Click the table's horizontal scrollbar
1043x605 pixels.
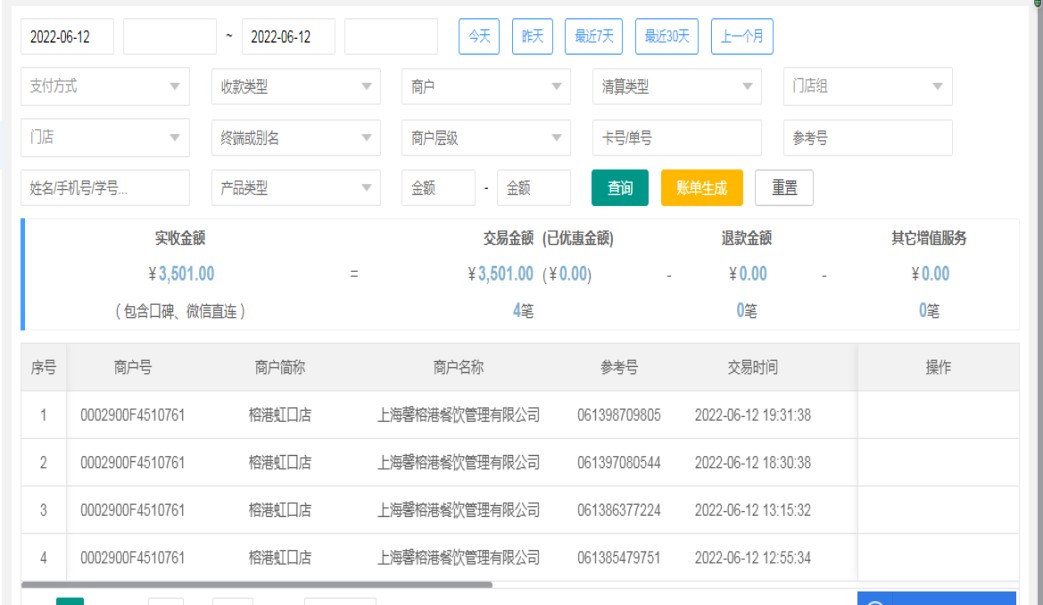tap(256, 584)
